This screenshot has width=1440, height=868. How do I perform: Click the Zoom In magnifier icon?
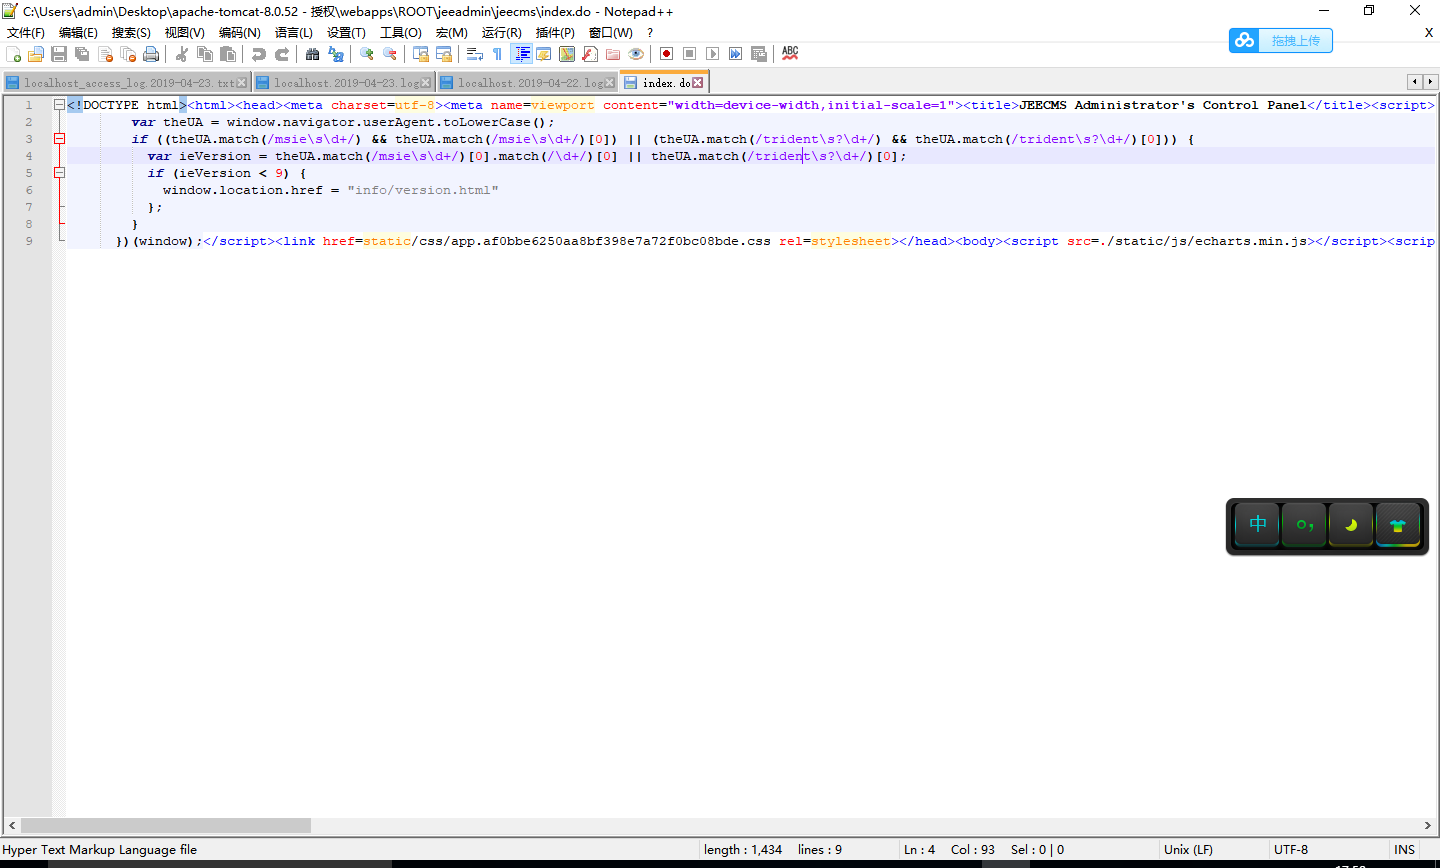point(367,54)
